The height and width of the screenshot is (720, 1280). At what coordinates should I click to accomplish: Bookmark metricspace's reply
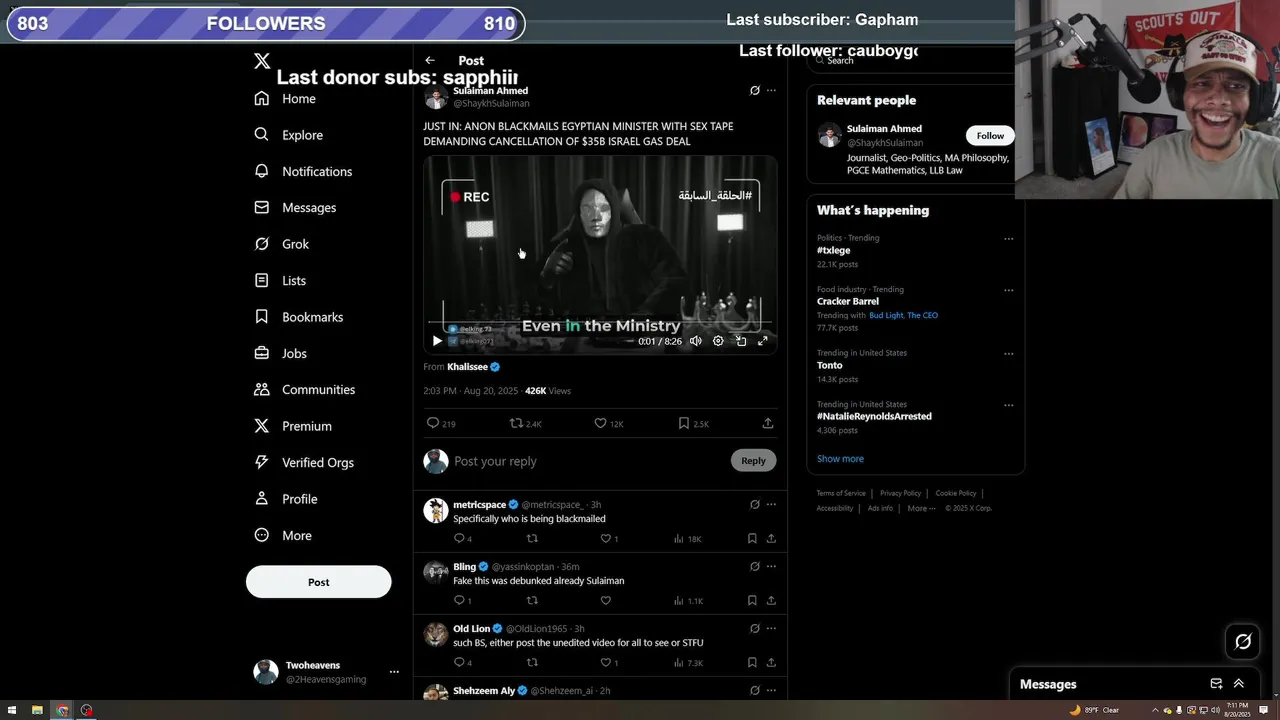[x=752, y=539]
